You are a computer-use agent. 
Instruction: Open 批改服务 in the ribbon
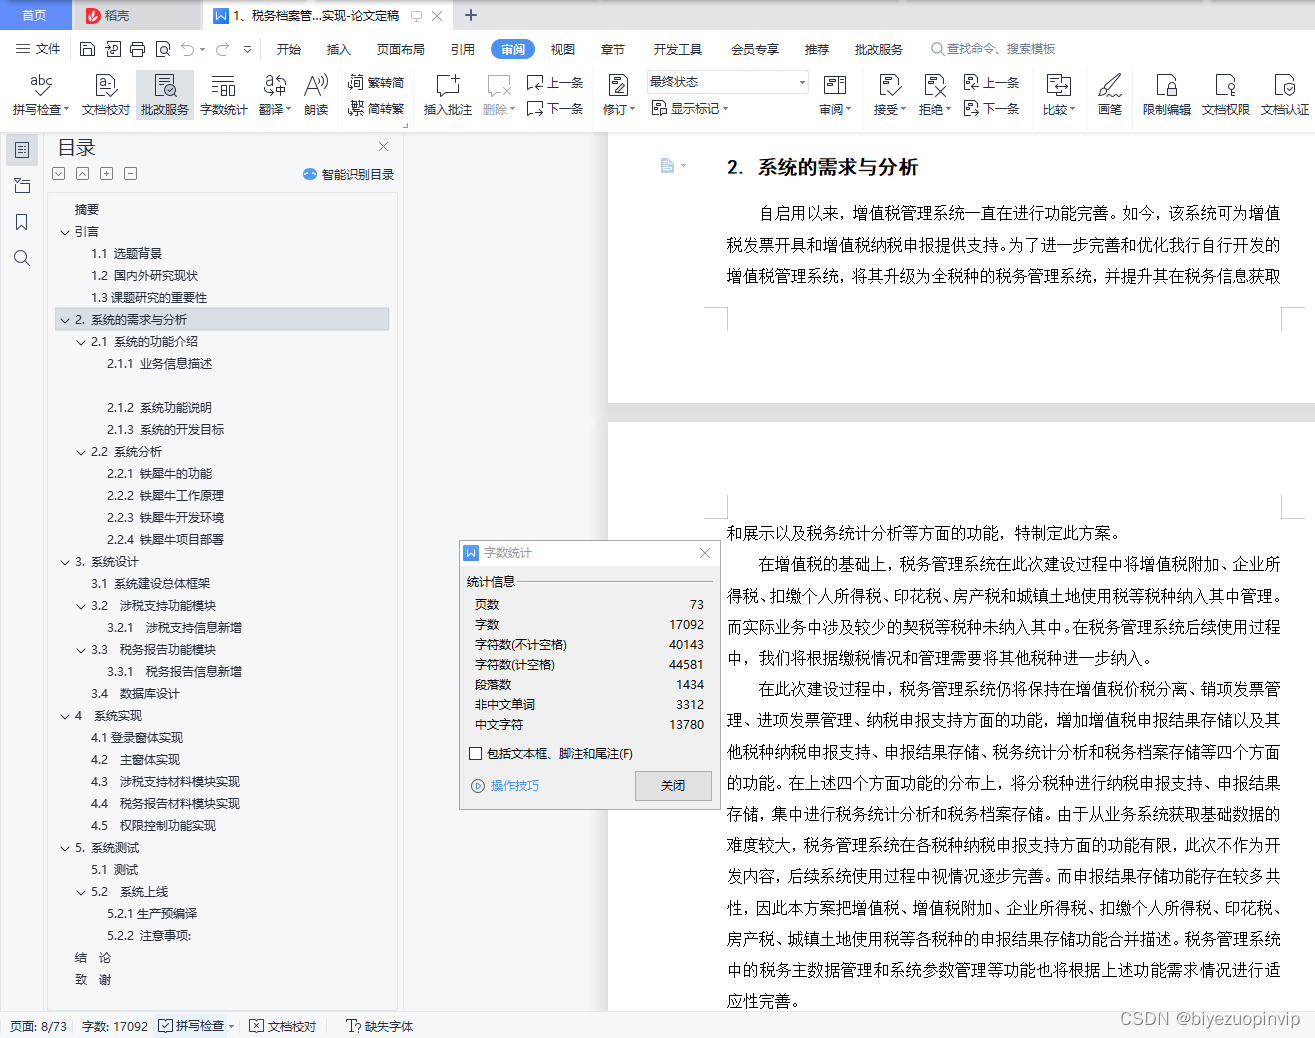pyautogui.click(x=165, y=95)
